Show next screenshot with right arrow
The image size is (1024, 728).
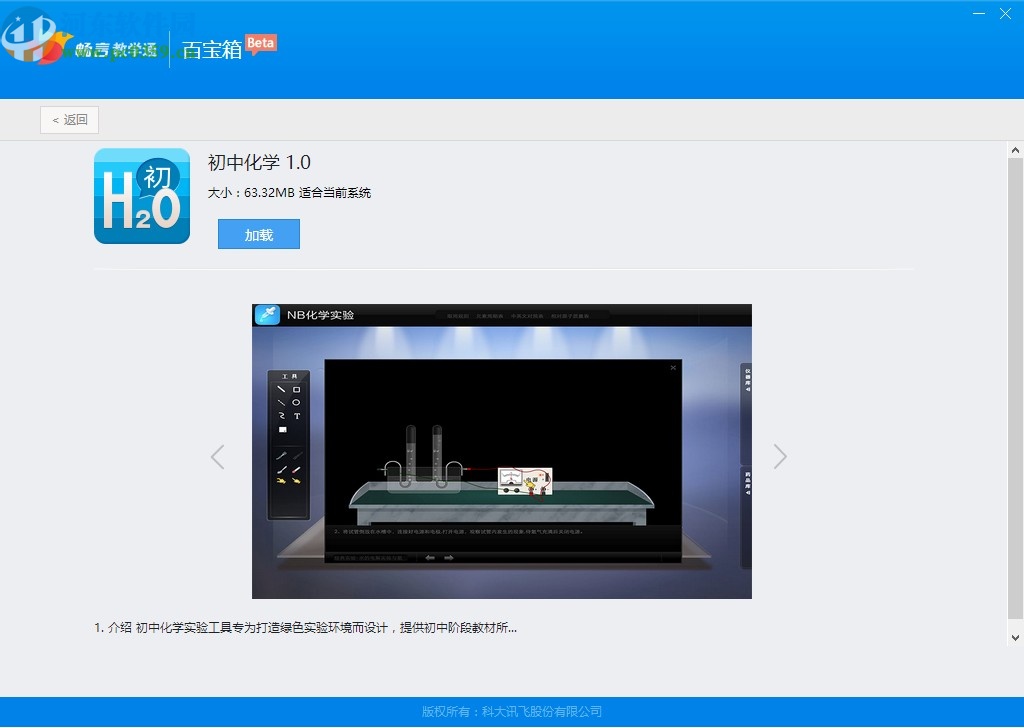(780, 456)
